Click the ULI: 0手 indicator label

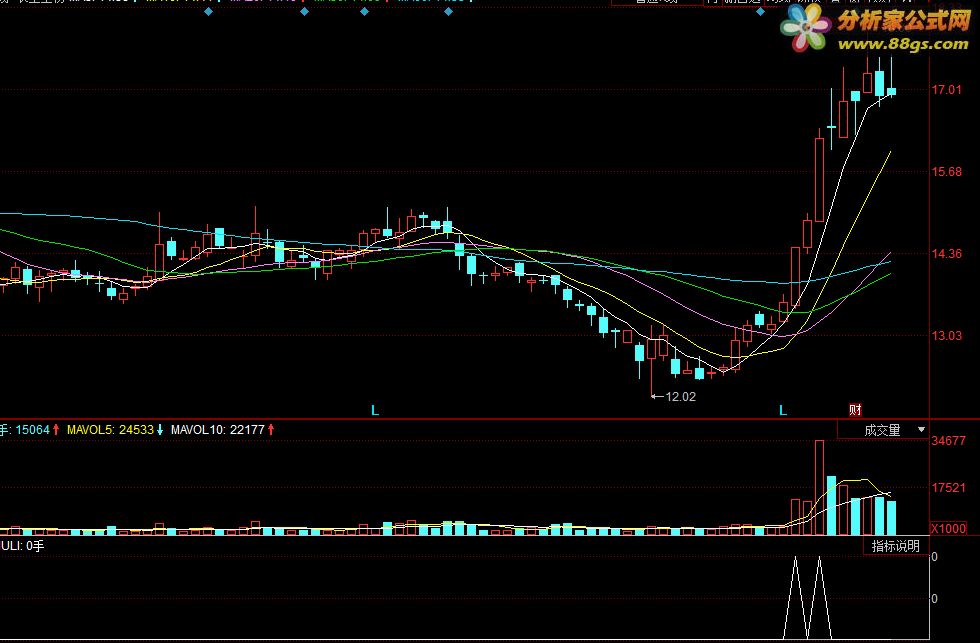click(22, 546)
